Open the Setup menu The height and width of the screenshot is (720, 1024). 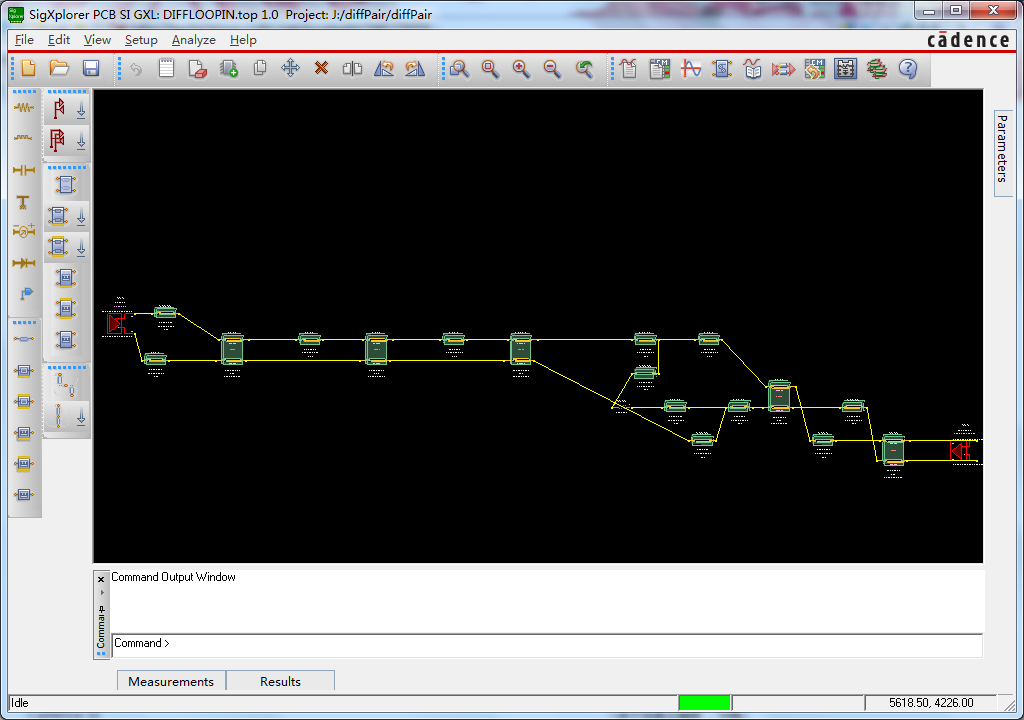click(x=141, y=40)
